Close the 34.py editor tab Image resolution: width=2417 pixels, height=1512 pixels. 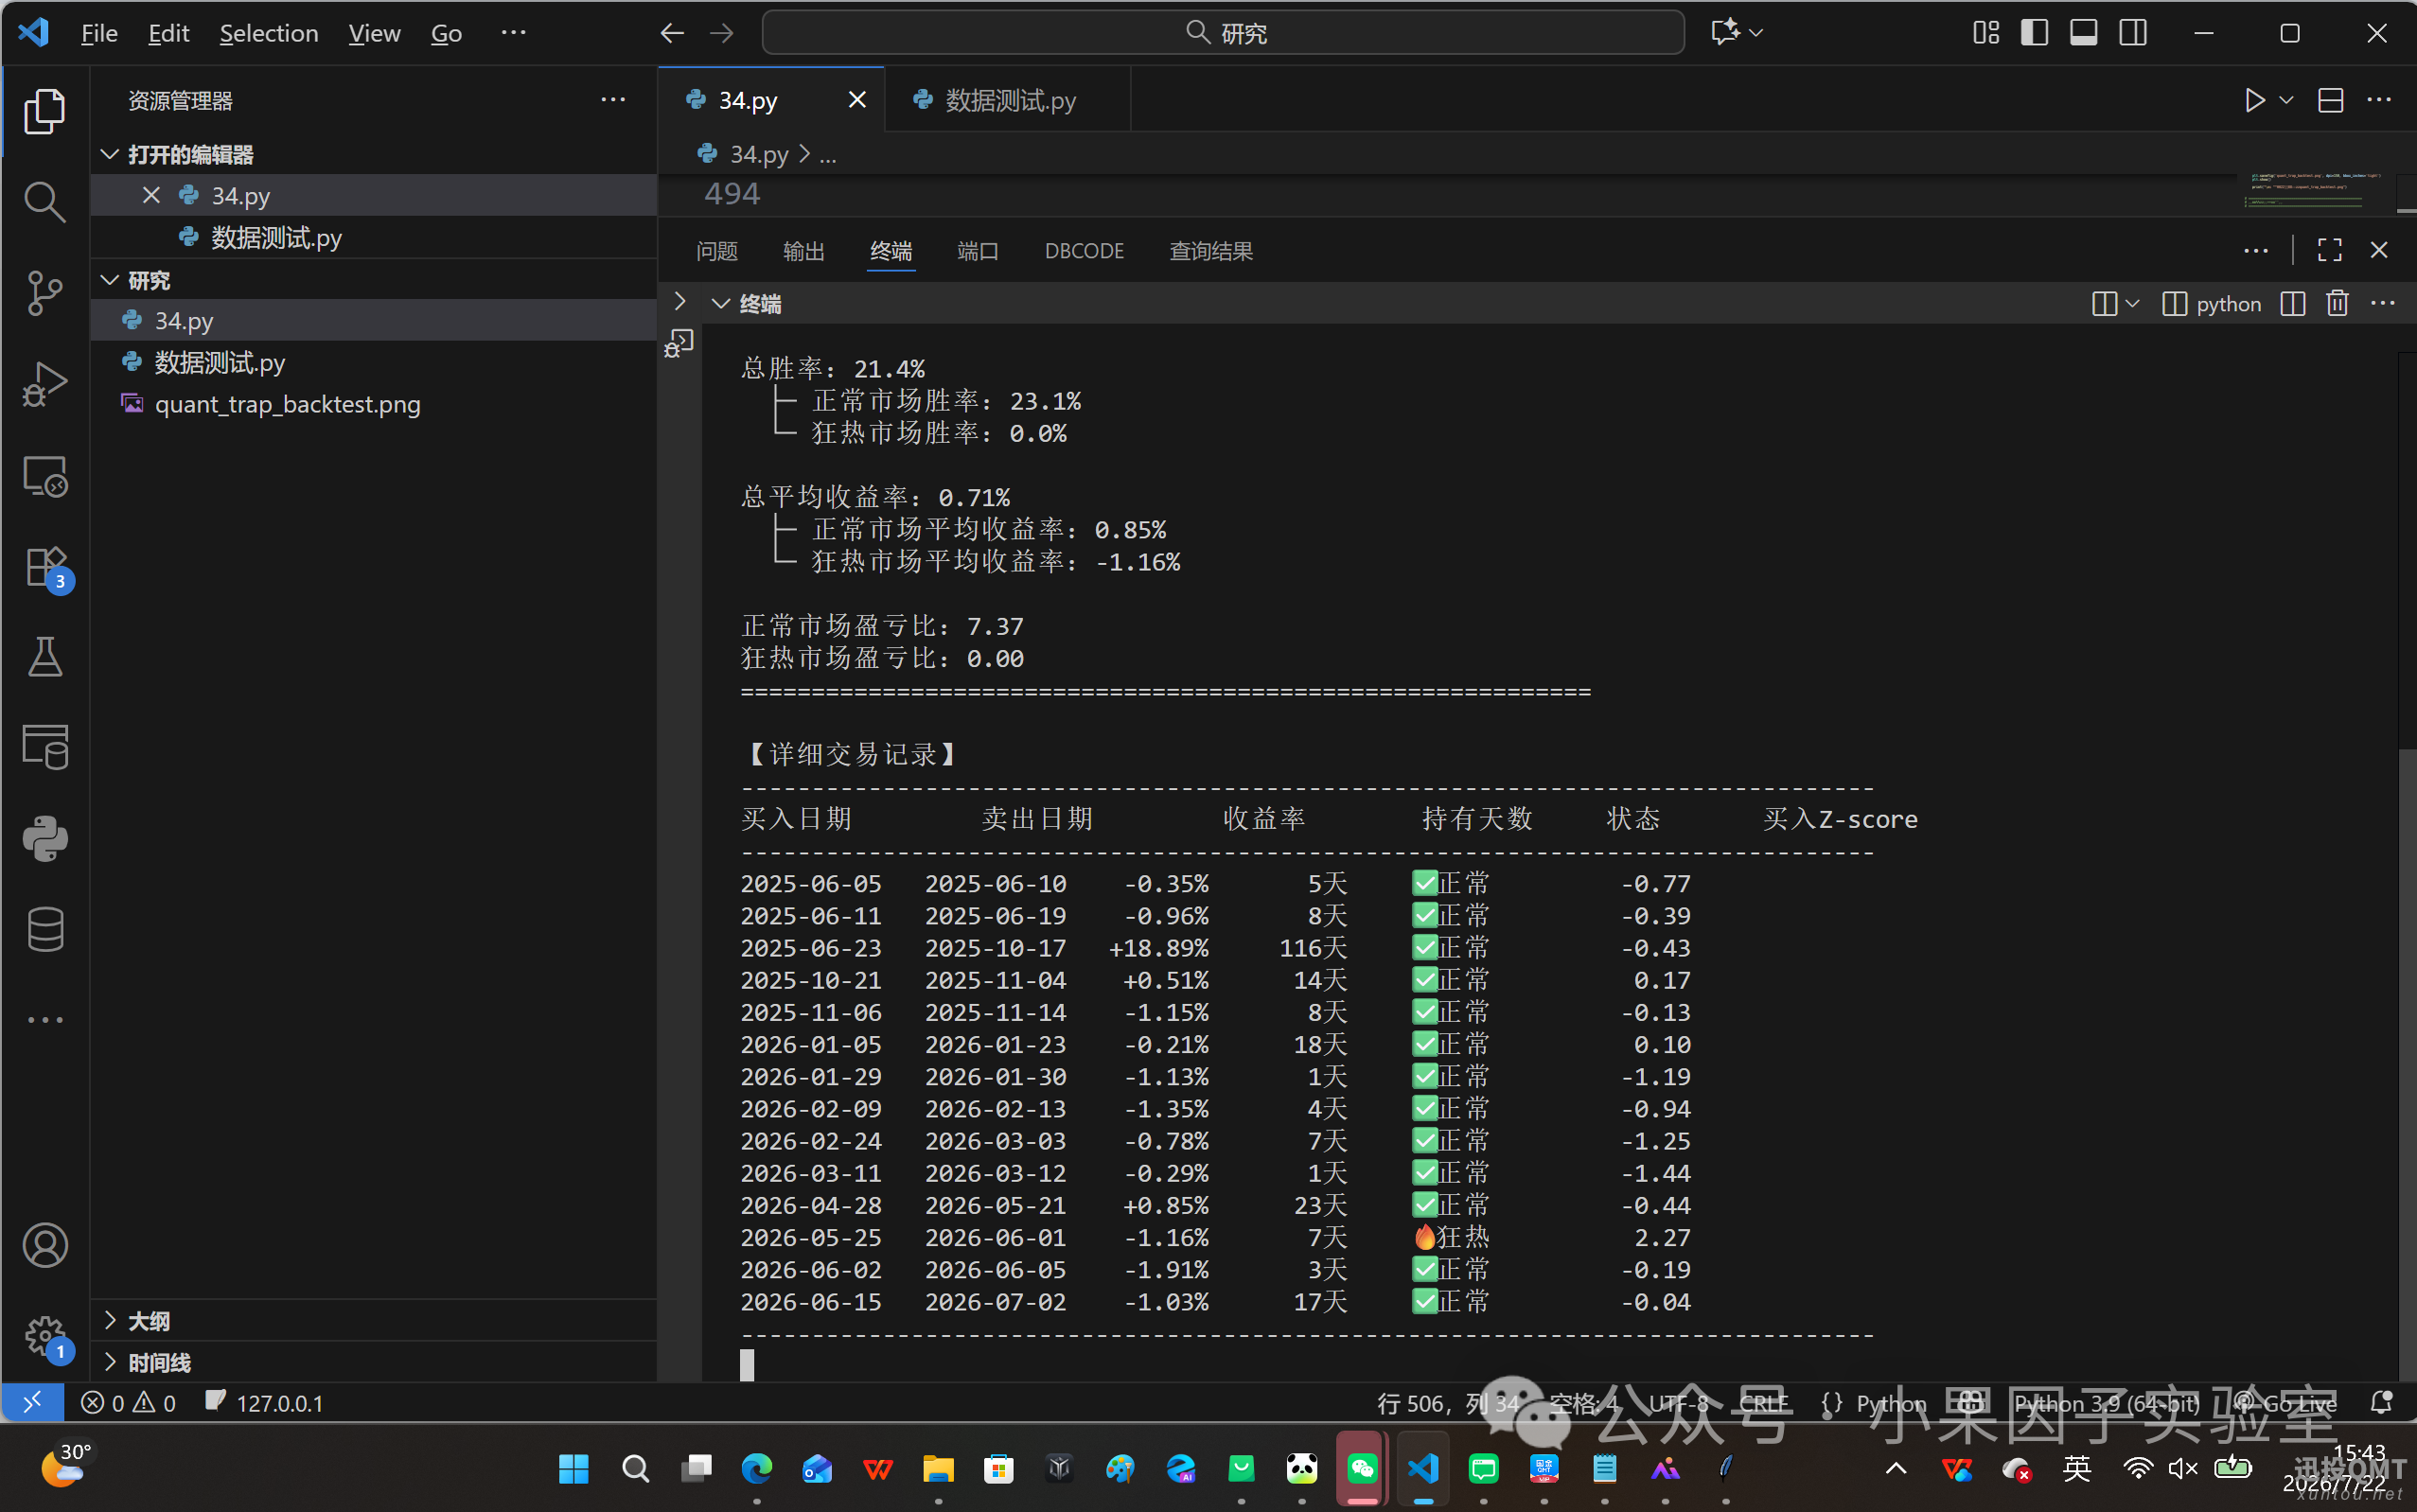[x=857, y=100]
